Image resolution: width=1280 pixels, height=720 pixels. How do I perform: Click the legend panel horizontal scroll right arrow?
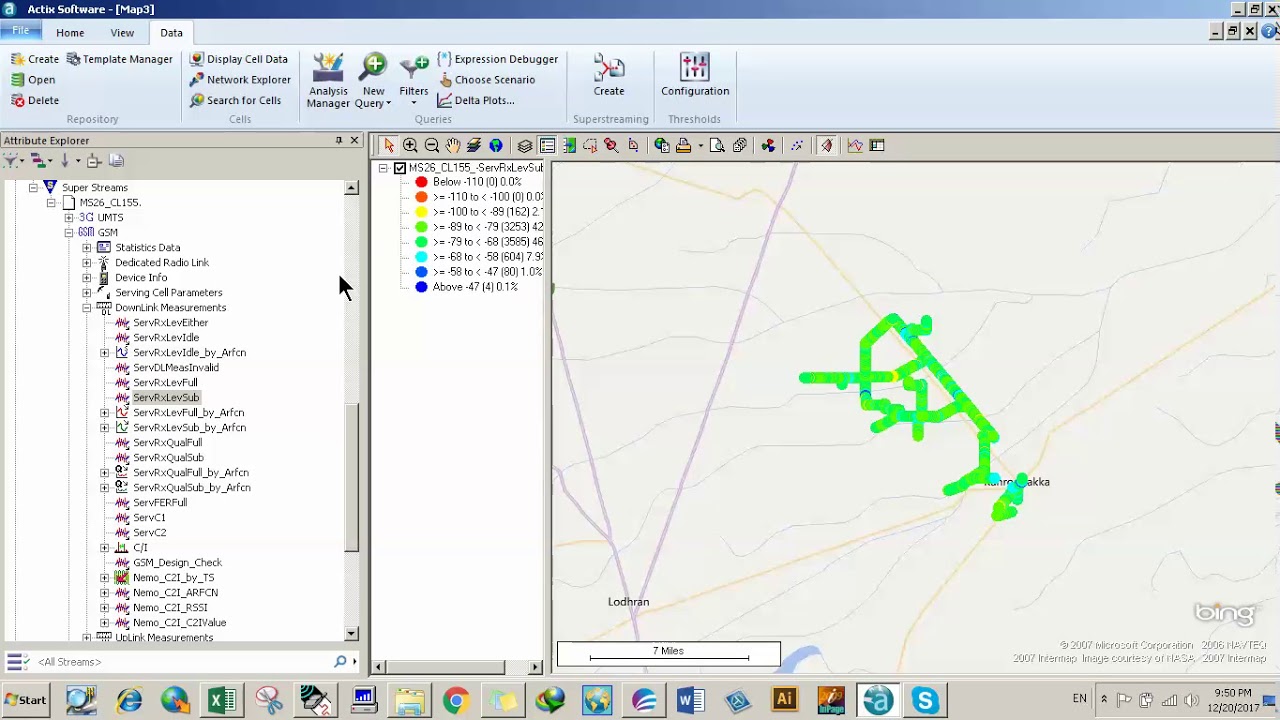535,667
